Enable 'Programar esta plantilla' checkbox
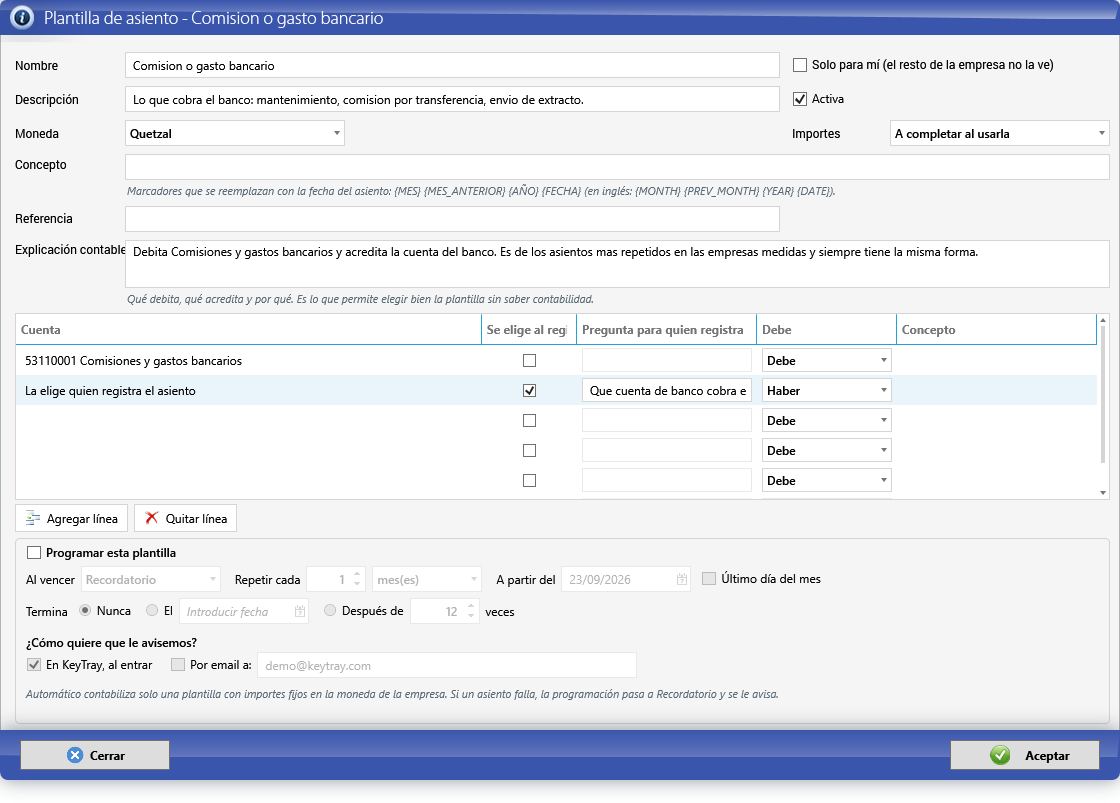This screenshot has height=803, width=1120. point(34,553)
